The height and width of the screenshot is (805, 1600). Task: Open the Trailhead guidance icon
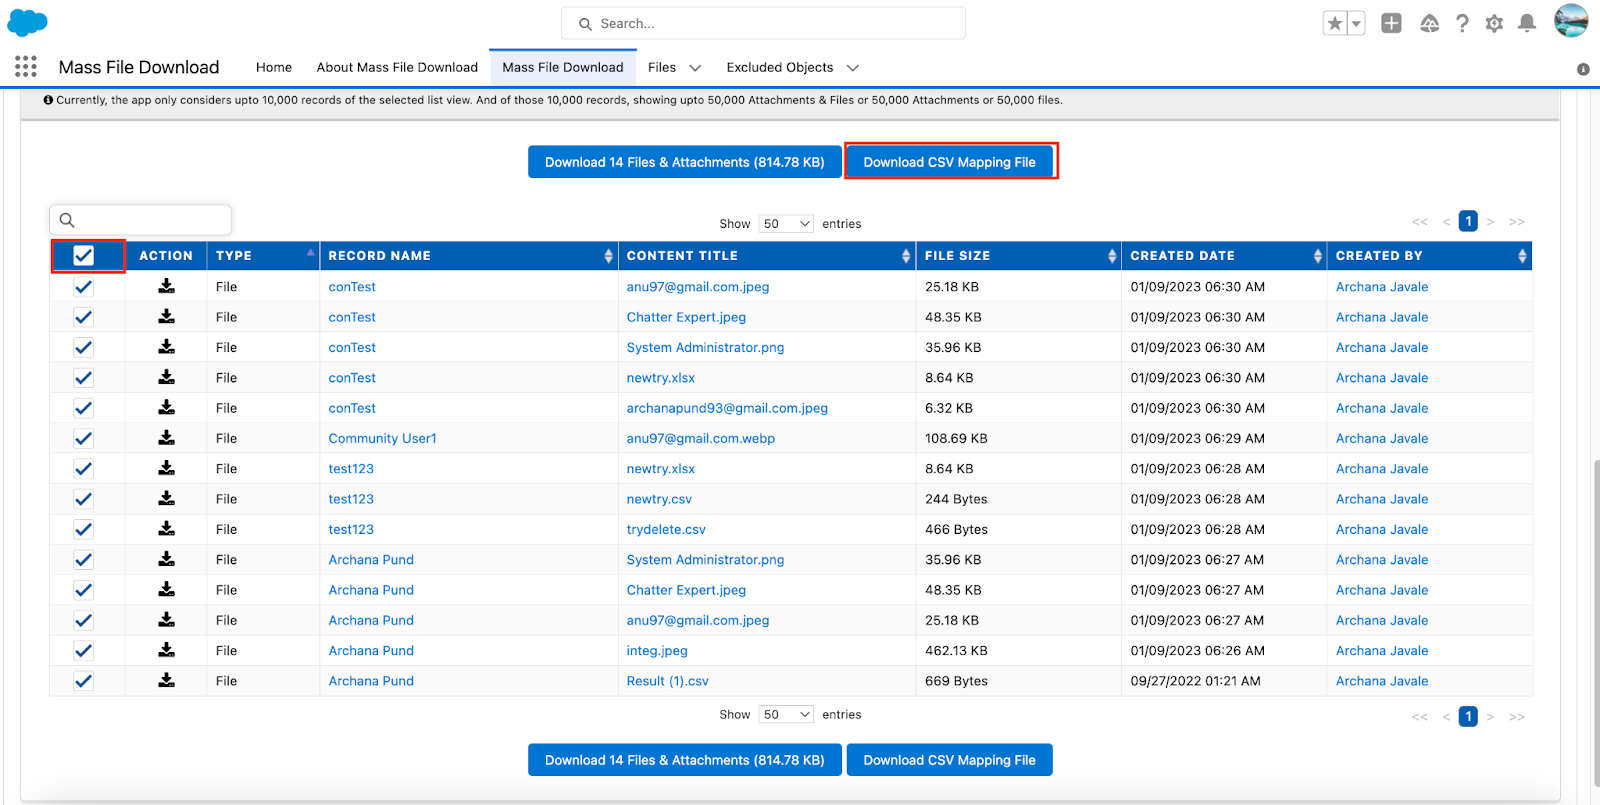tap(1429, 23)
